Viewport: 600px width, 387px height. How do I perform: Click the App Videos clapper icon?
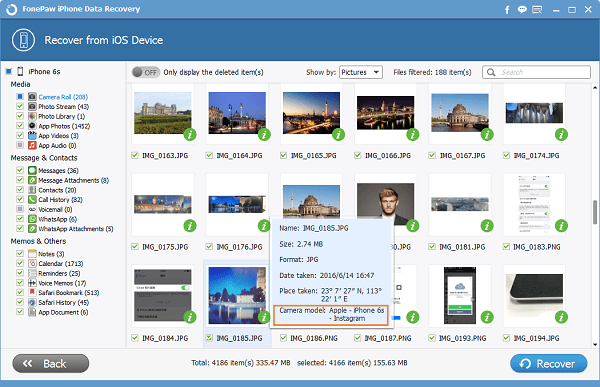click(32, 136)
